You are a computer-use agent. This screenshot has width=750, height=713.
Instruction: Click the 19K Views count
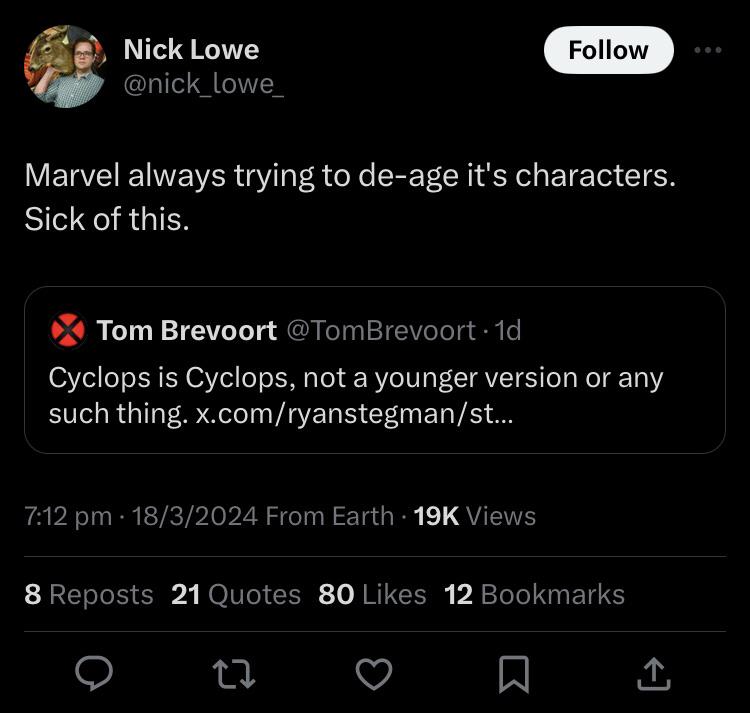[x=474, y=516]
